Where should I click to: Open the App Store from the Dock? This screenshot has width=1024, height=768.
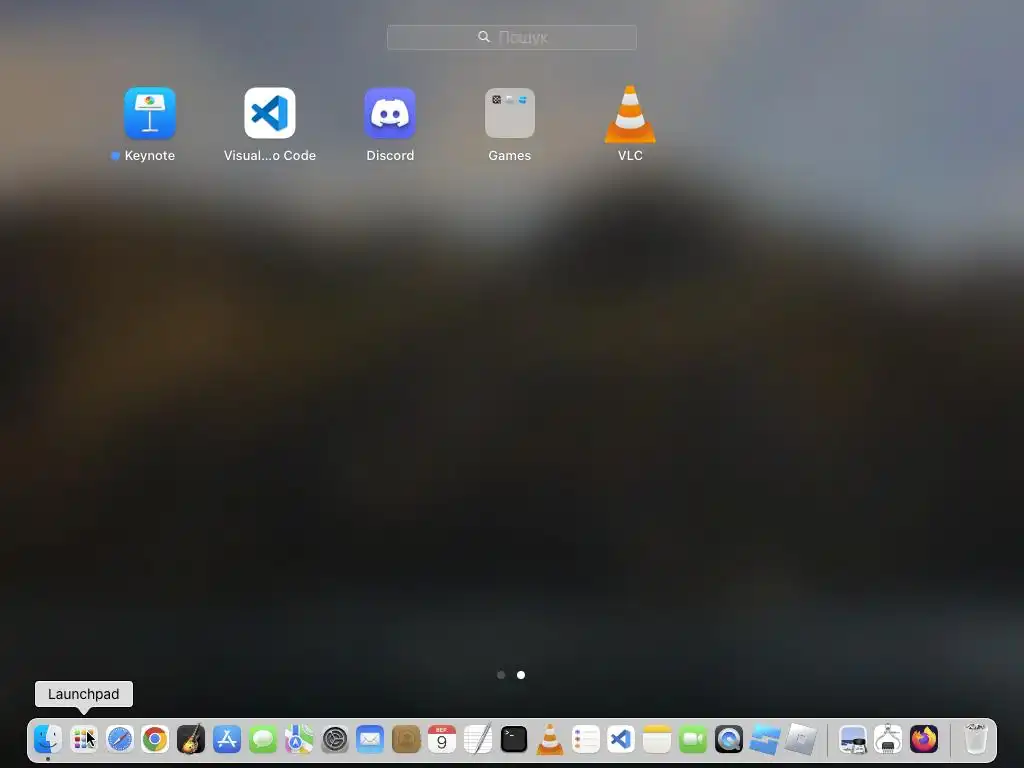tap(227, 739)
